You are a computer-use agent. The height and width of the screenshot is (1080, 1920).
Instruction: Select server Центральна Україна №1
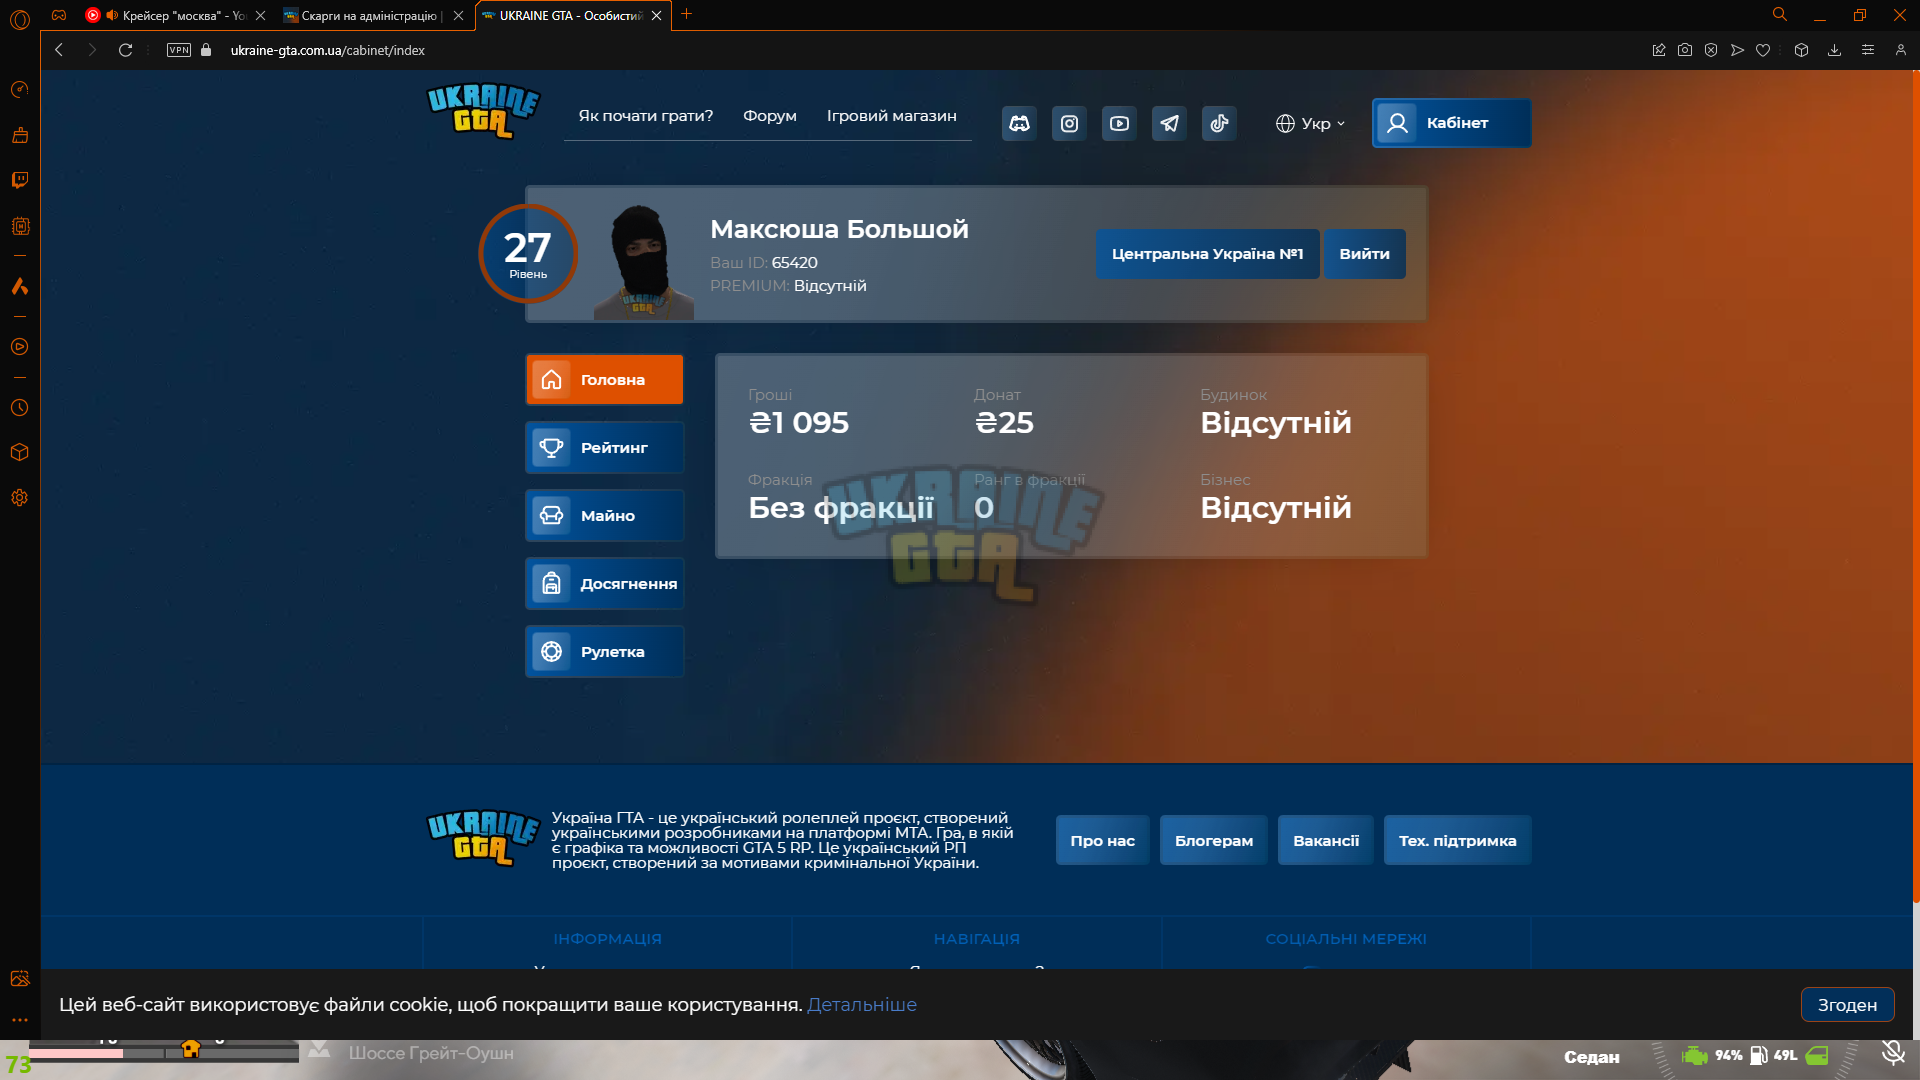coord(1208,254)
